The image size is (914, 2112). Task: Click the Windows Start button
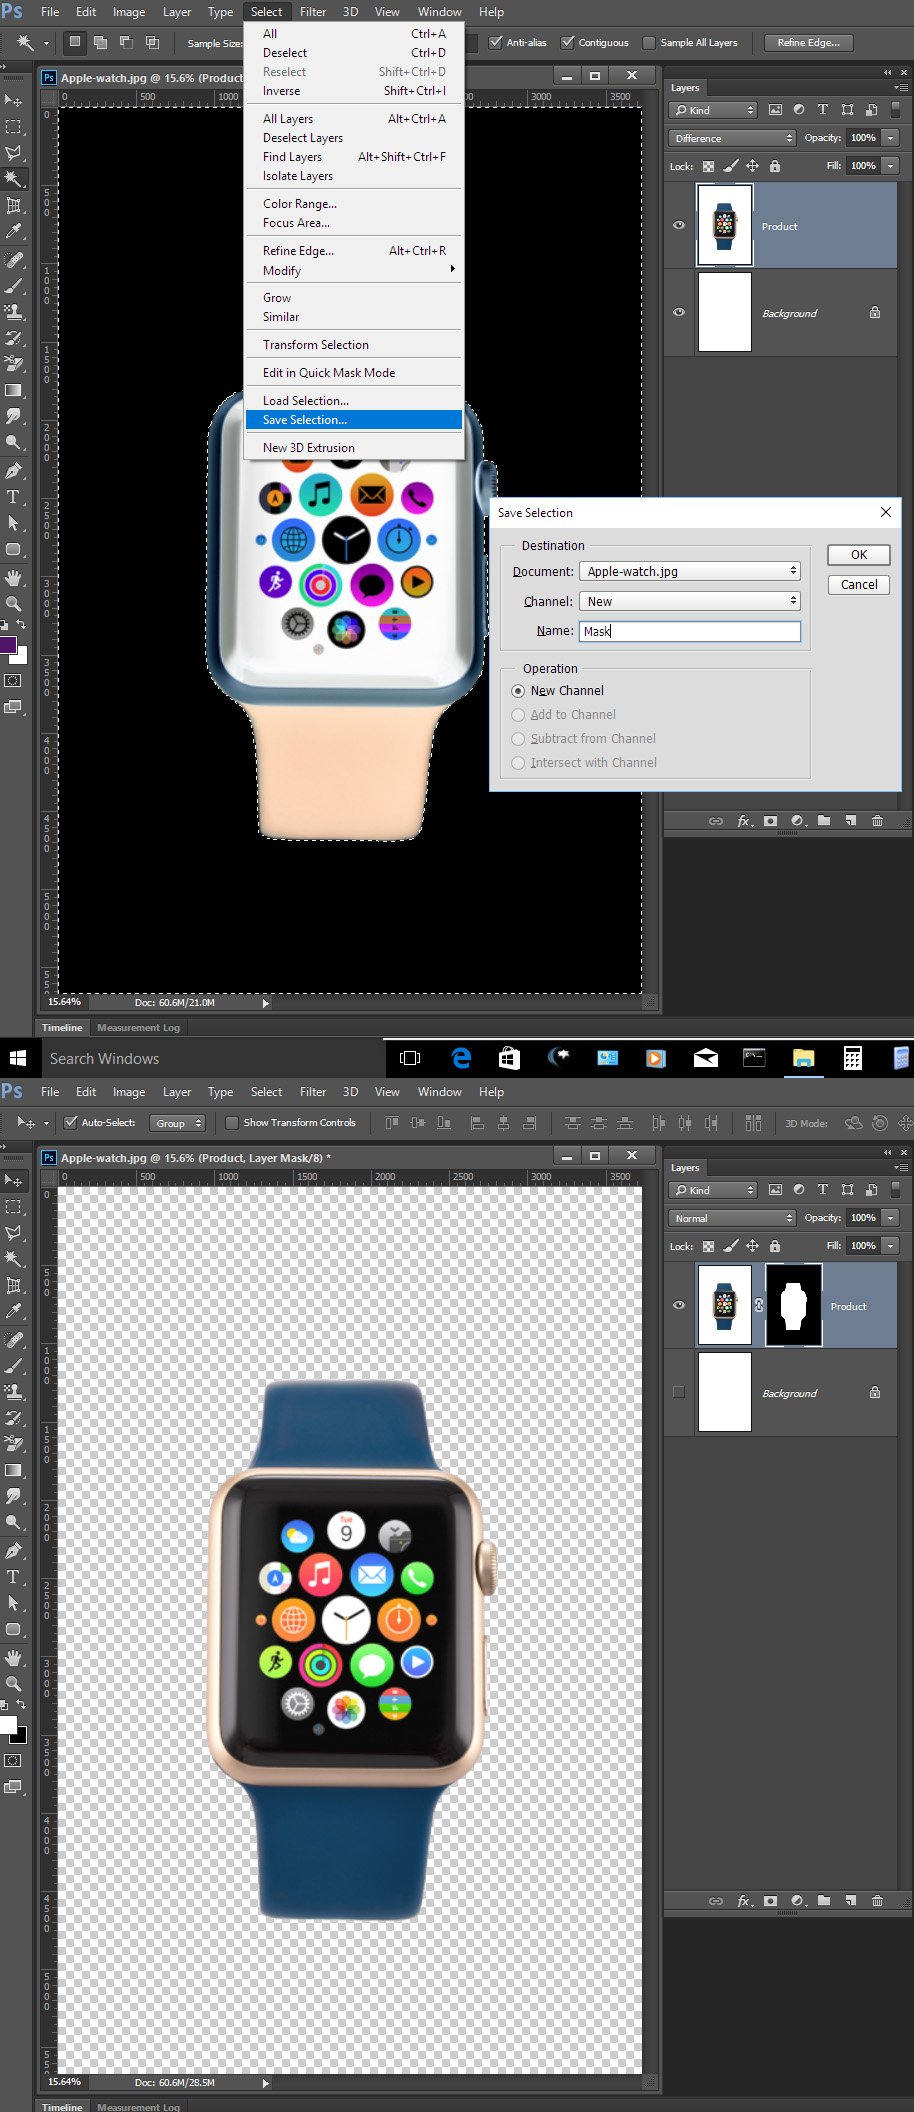17,1058
